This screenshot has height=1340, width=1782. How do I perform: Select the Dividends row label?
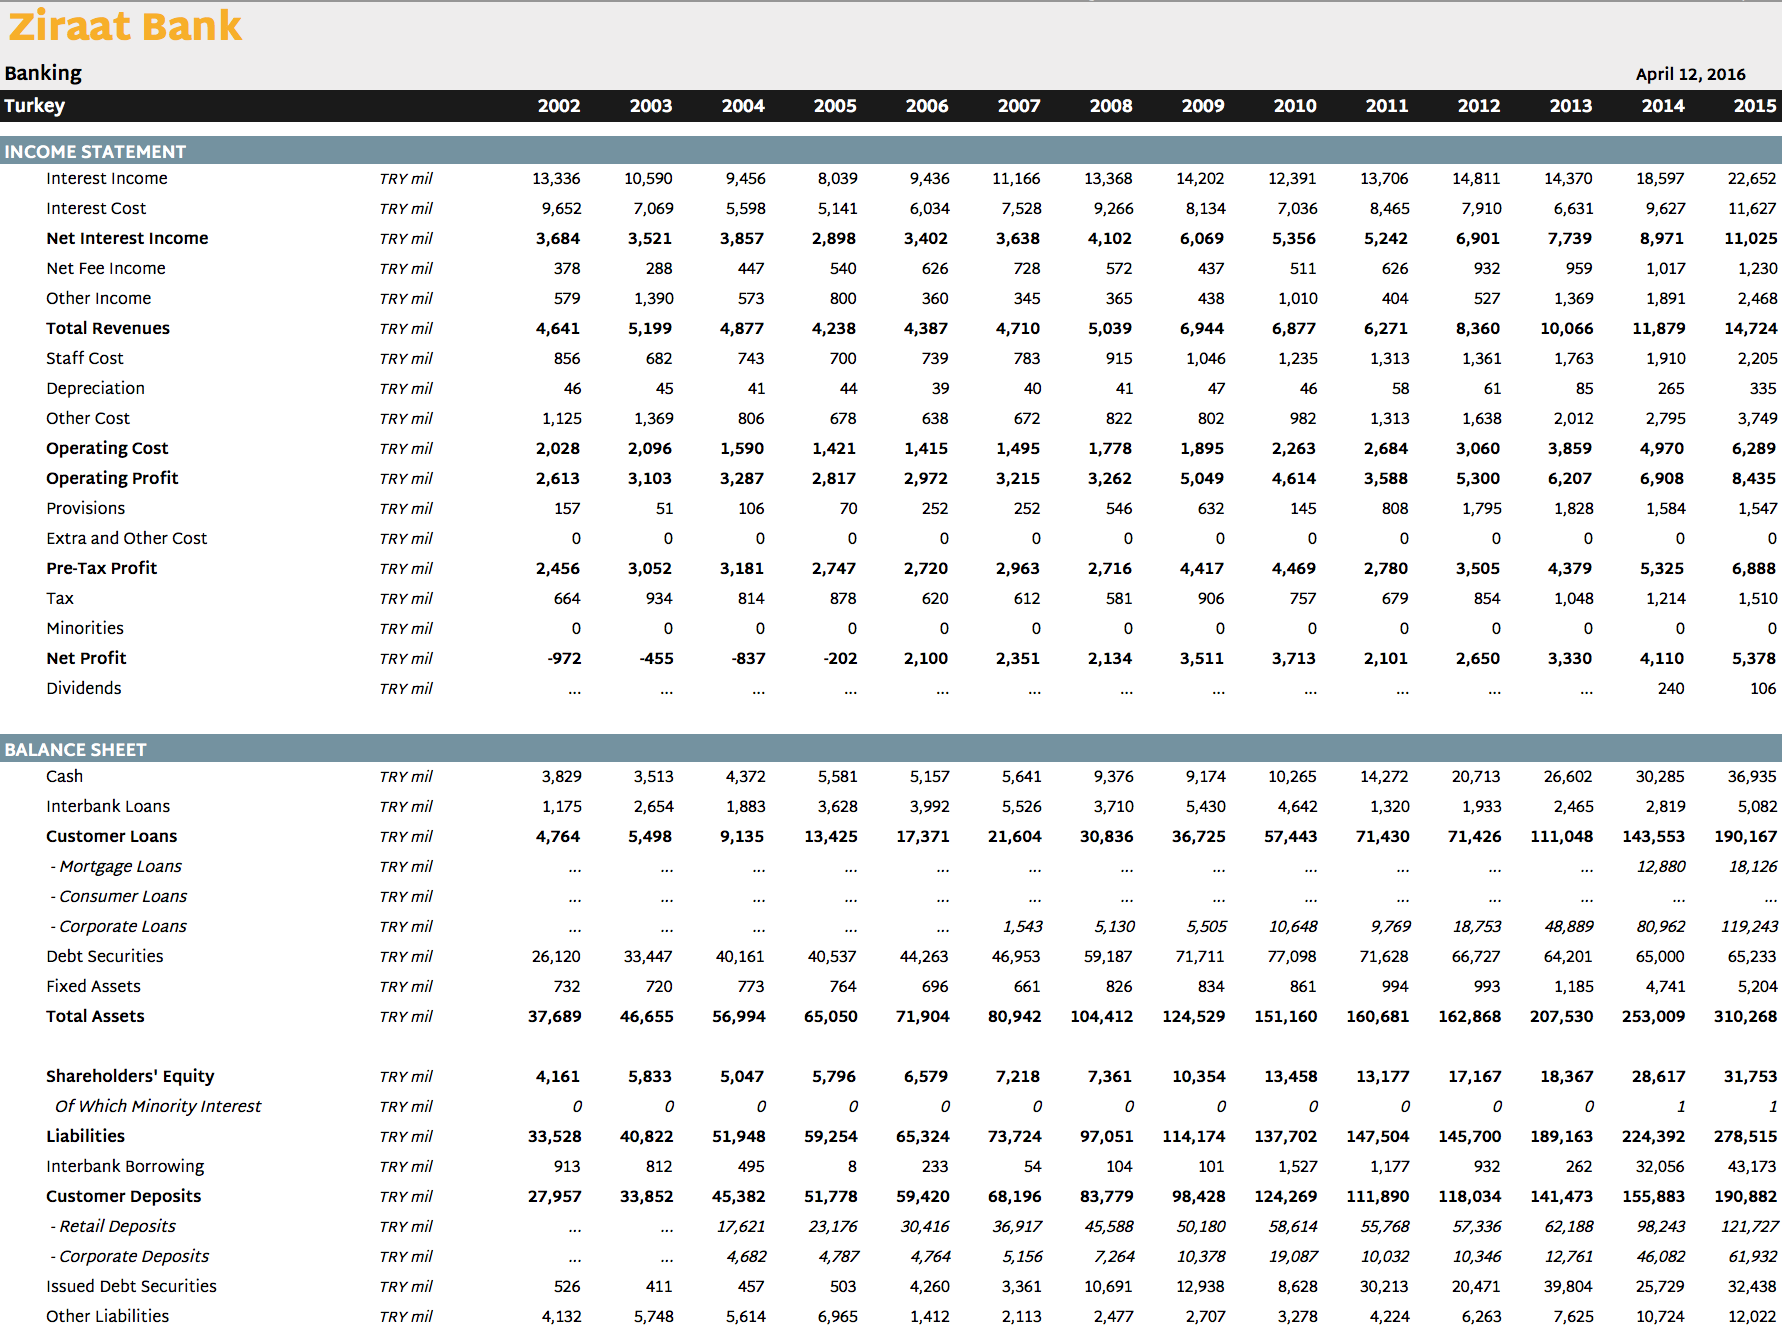coord(84,689)
